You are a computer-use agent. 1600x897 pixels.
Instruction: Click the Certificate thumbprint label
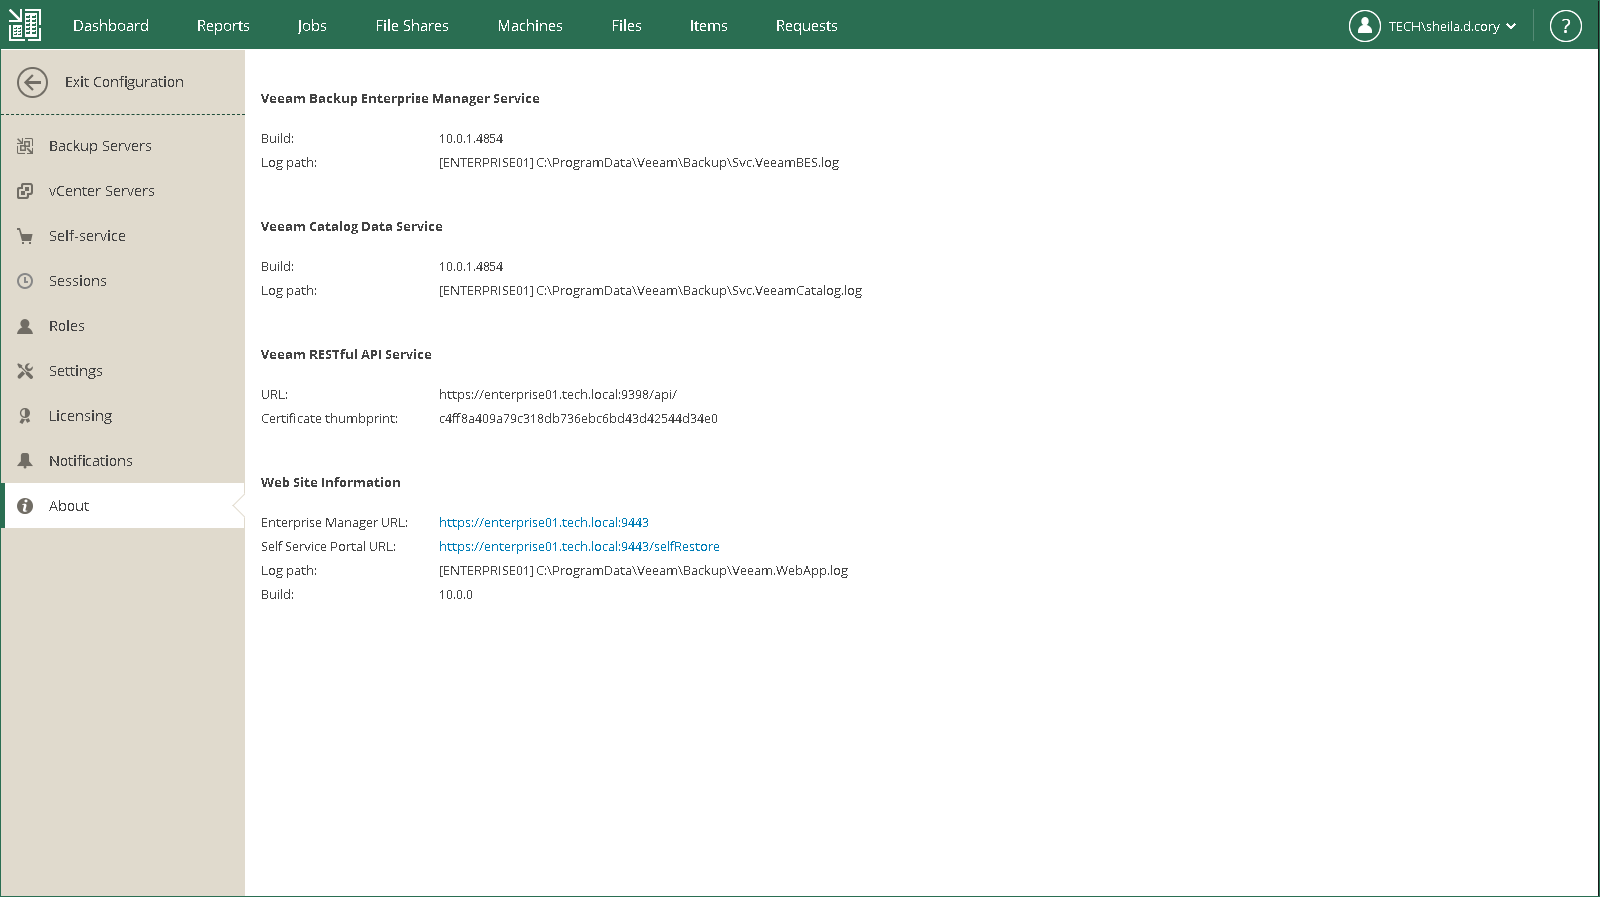click(329, 419)
